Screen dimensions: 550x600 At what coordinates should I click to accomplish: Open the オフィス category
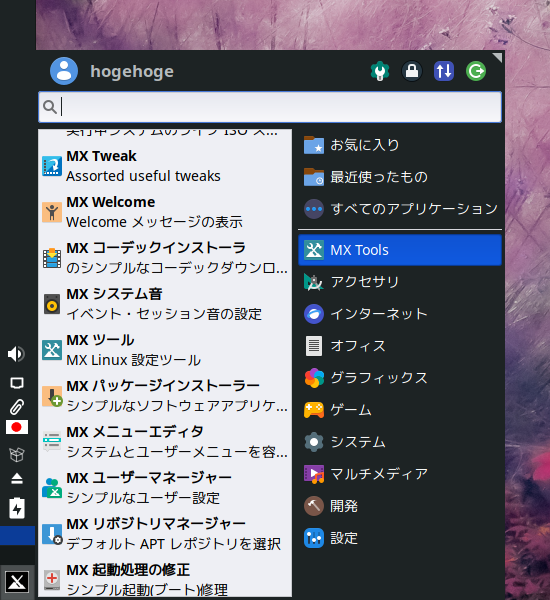pyautogui.click(x=400, y=346)
